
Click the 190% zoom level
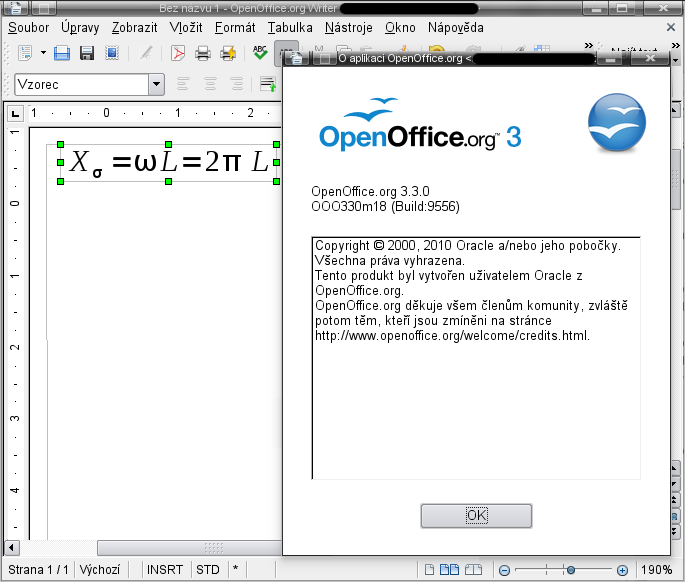[x=657, y=570]
